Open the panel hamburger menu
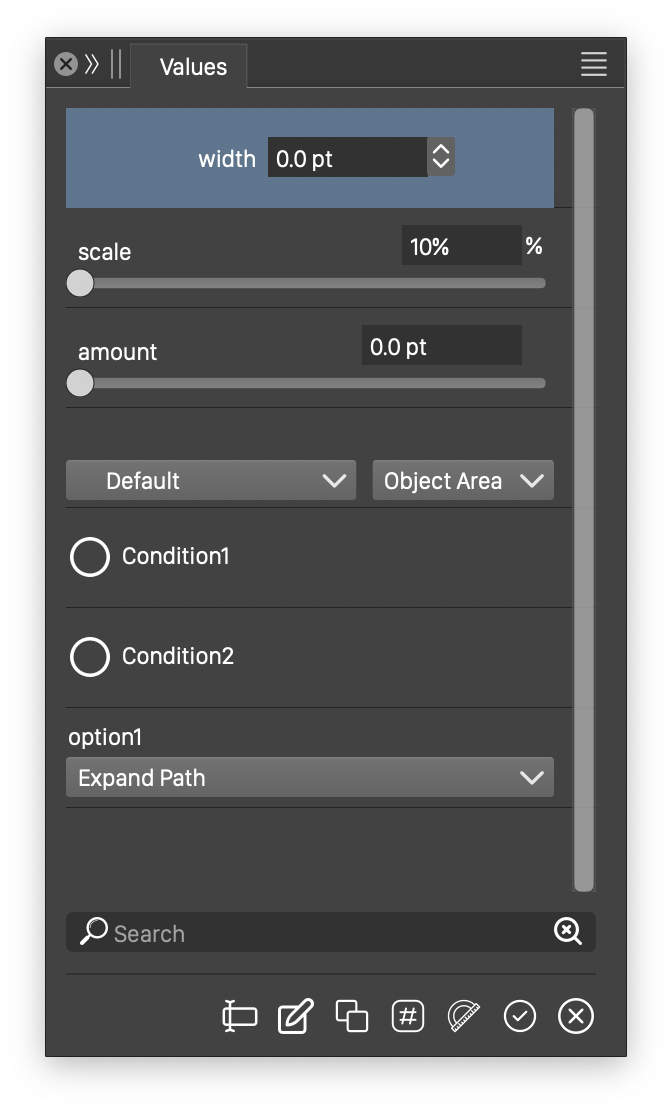 click(594, 65)
